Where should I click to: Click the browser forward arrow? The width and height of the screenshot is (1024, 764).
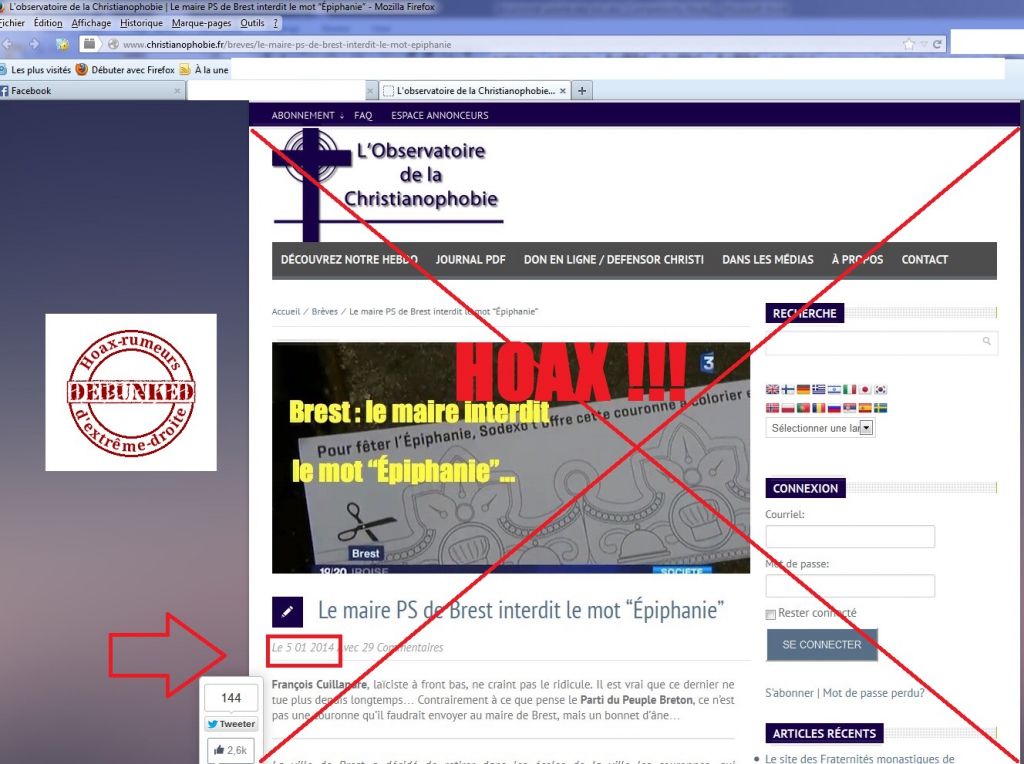[34, 44]
